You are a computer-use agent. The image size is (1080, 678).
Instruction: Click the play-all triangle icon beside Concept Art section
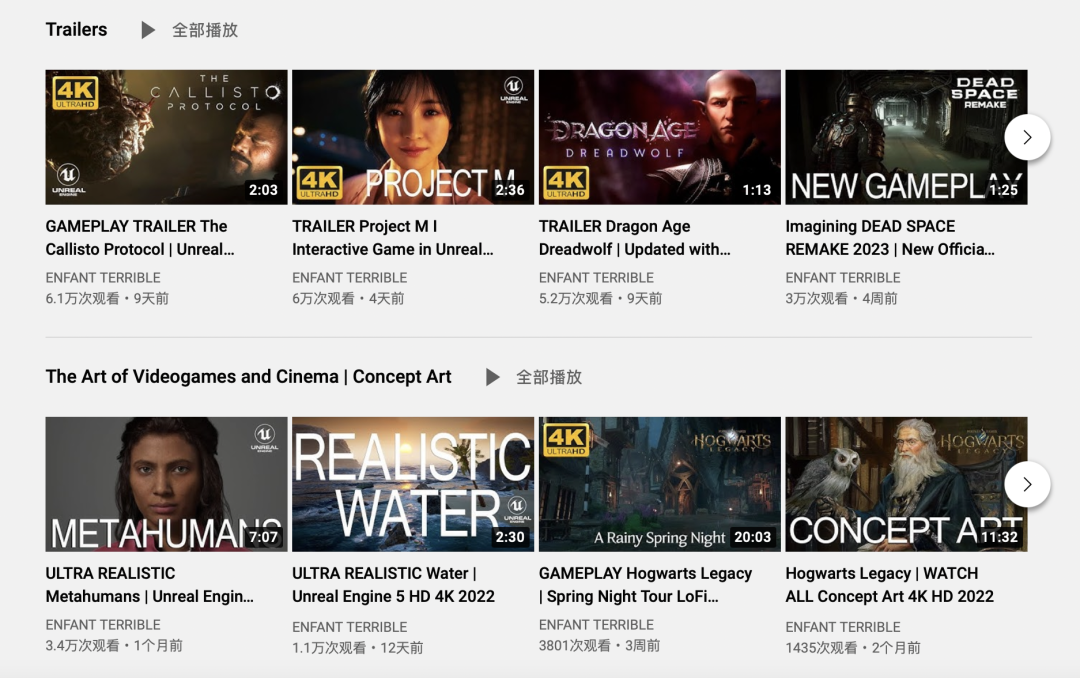[492, 378]
